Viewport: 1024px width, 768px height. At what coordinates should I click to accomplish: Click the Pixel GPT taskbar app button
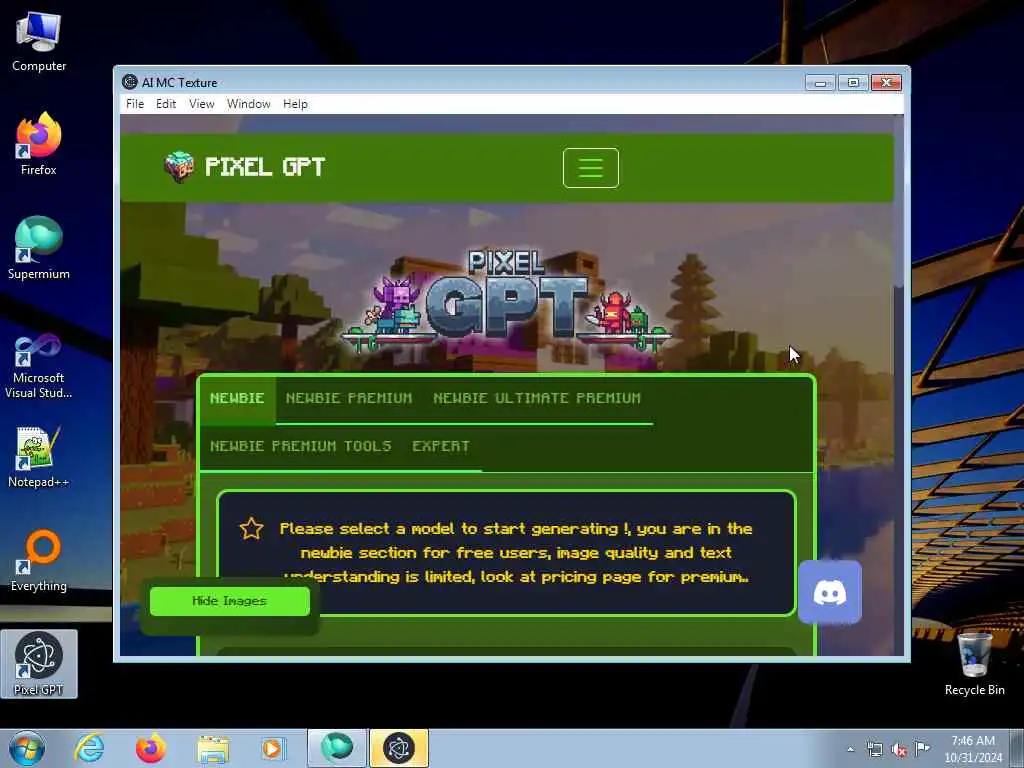(399, 748)
